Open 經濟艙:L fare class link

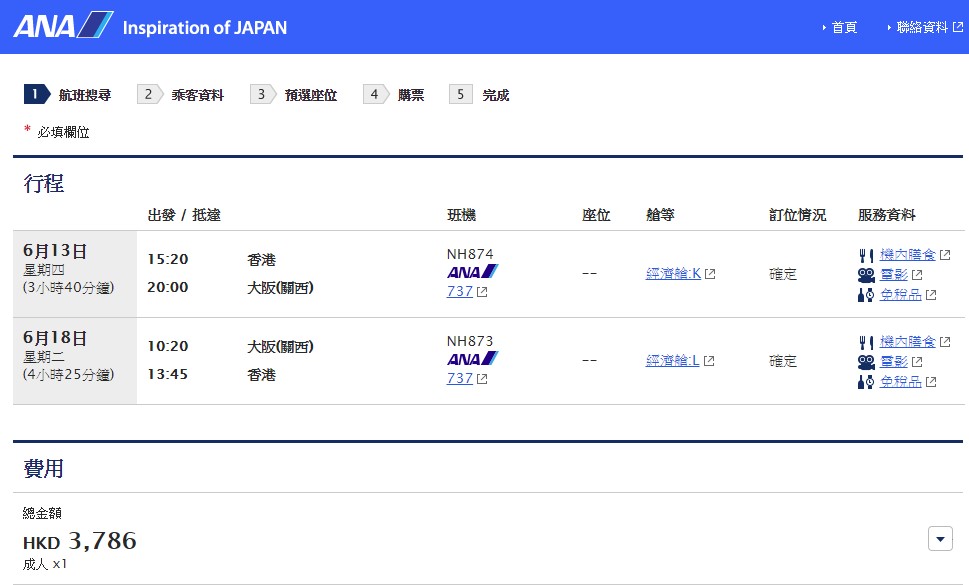pyautogui.click(x=672, y=360)
